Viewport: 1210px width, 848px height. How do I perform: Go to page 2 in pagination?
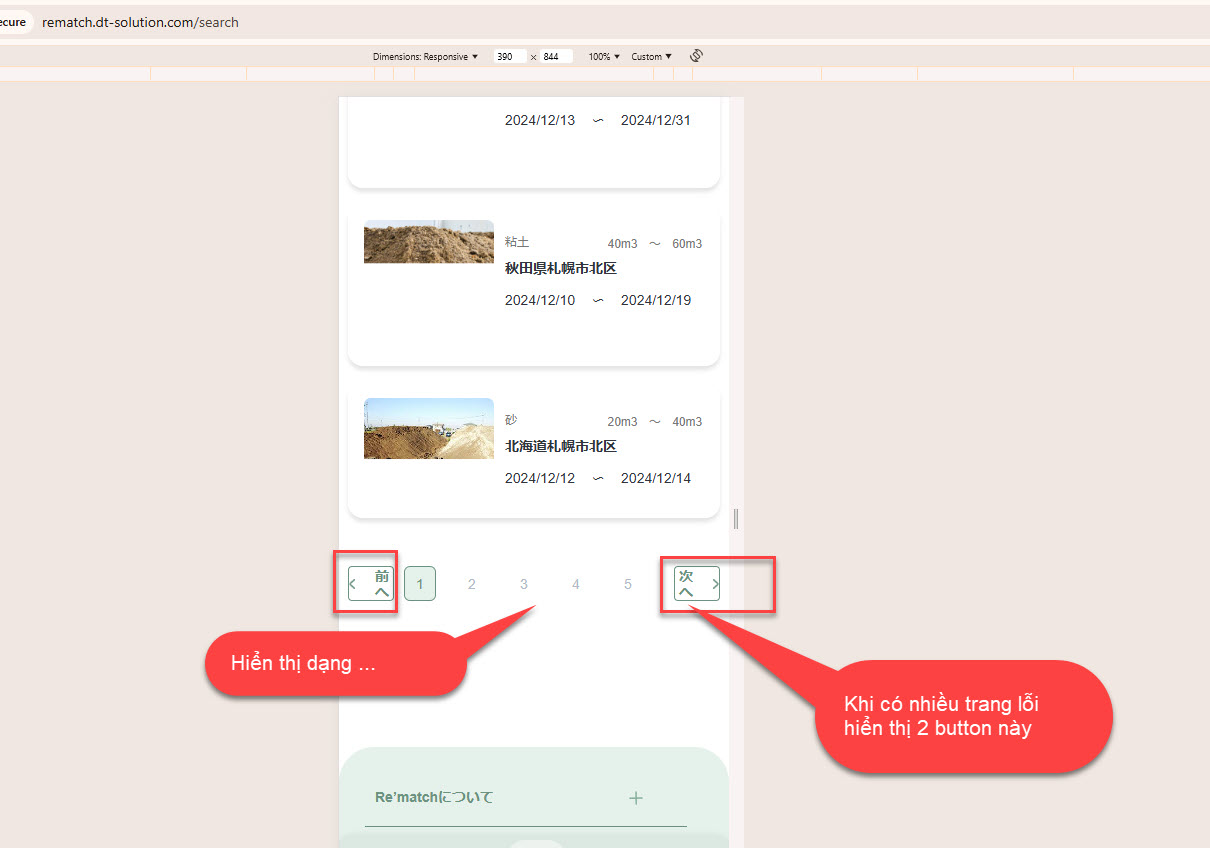[472, 584]
